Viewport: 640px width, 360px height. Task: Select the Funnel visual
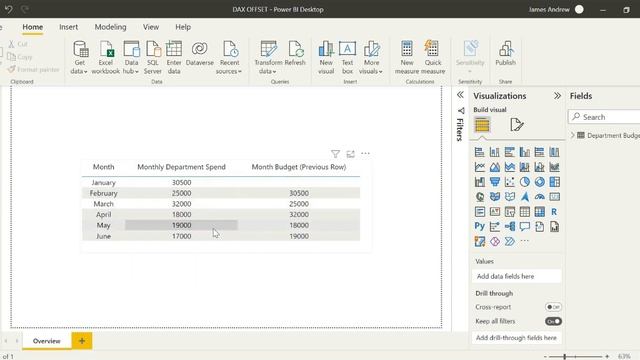coord(495,182)
